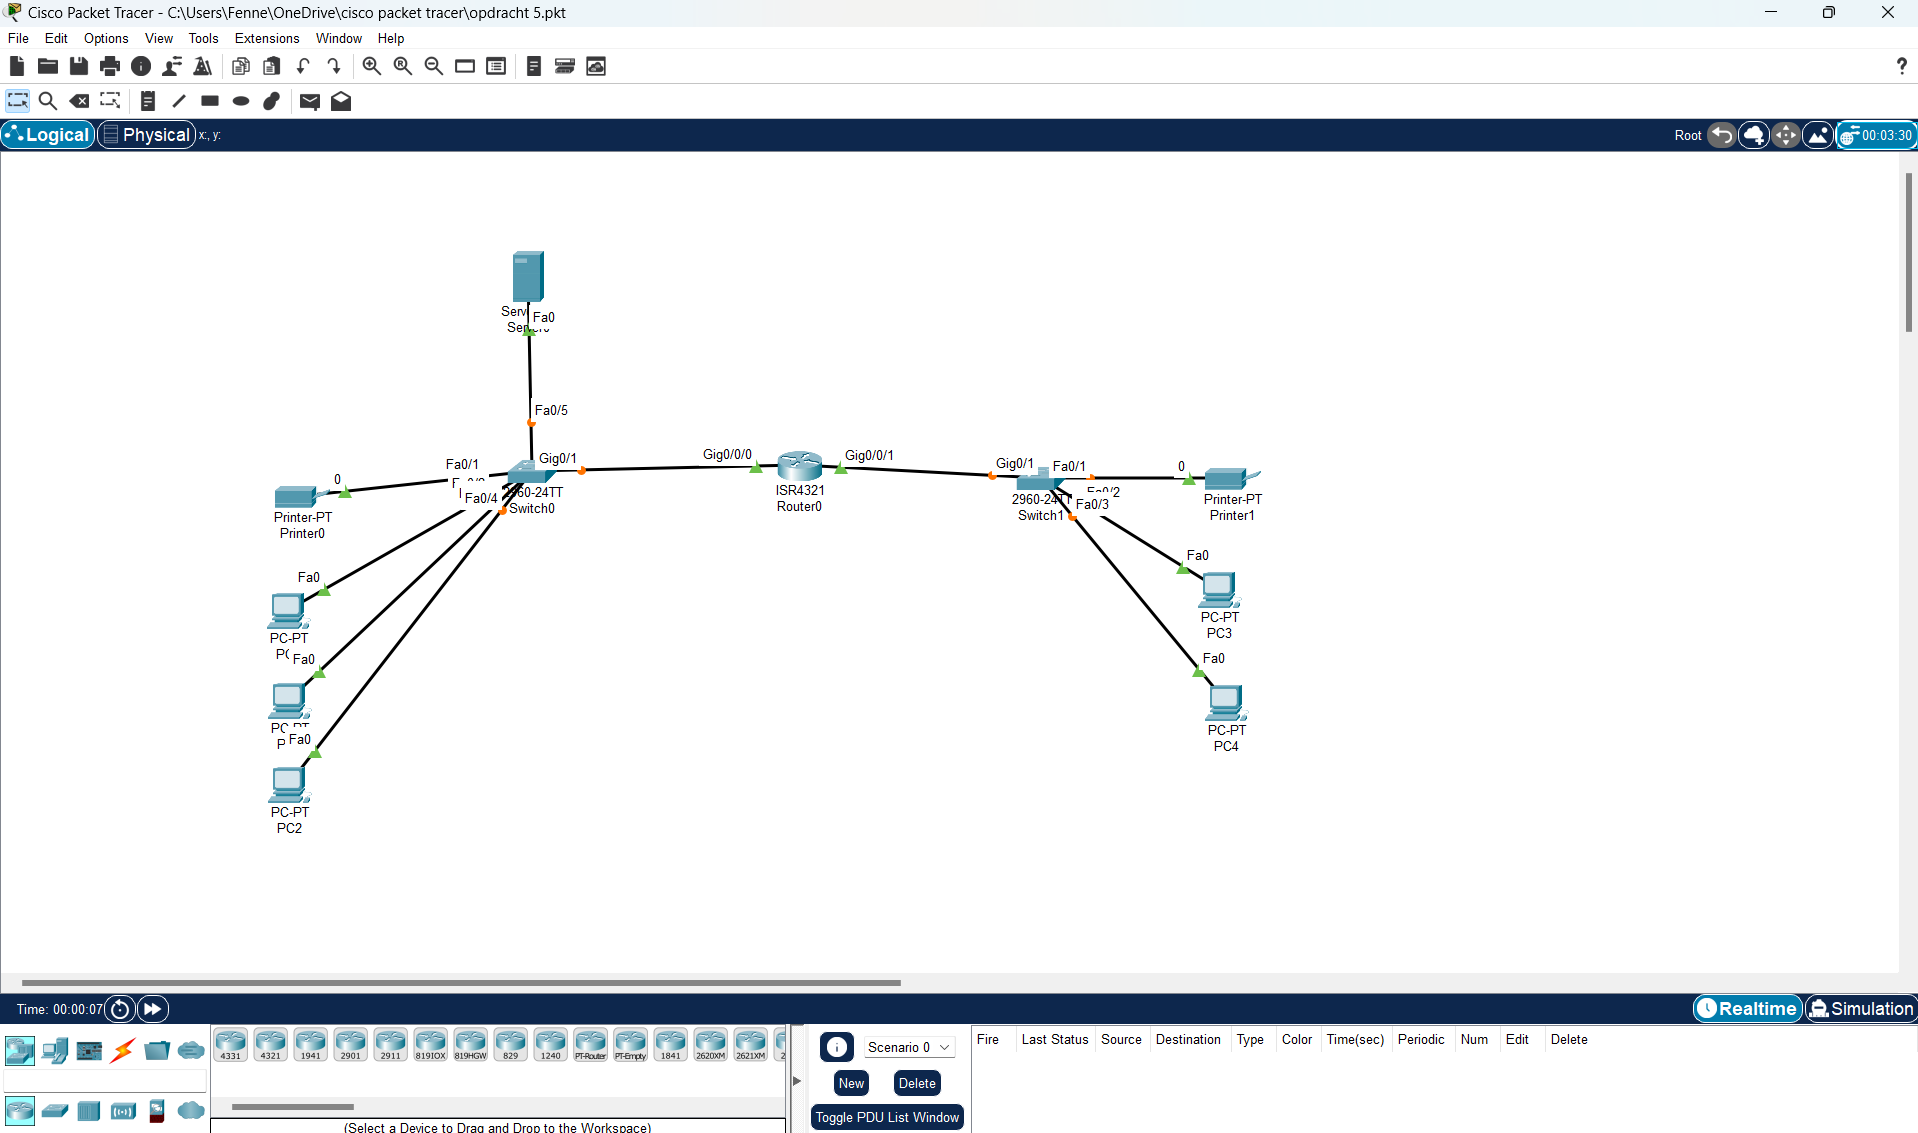Viewport: 1918px width, 1133px height.
Task: Select the Connections lightning bolt category
Action: click(x=123, y=1050)
